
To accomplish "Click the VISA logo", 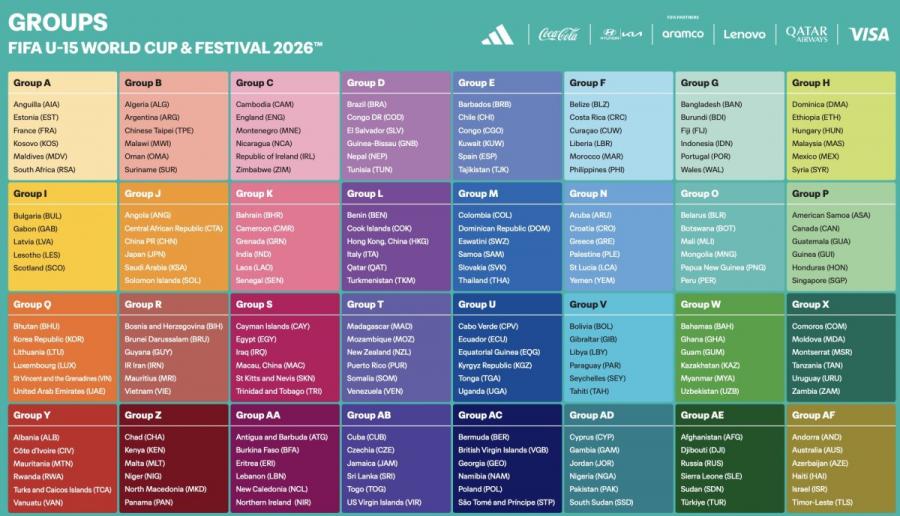I will click(x=869, y=34).
